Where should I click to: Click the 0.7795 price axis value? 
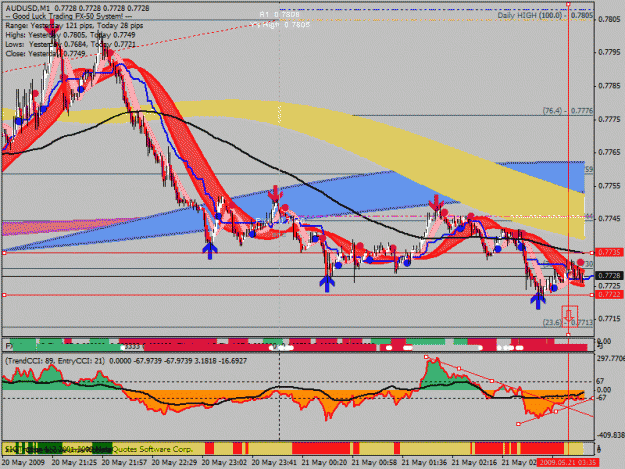tap(609, 52)
